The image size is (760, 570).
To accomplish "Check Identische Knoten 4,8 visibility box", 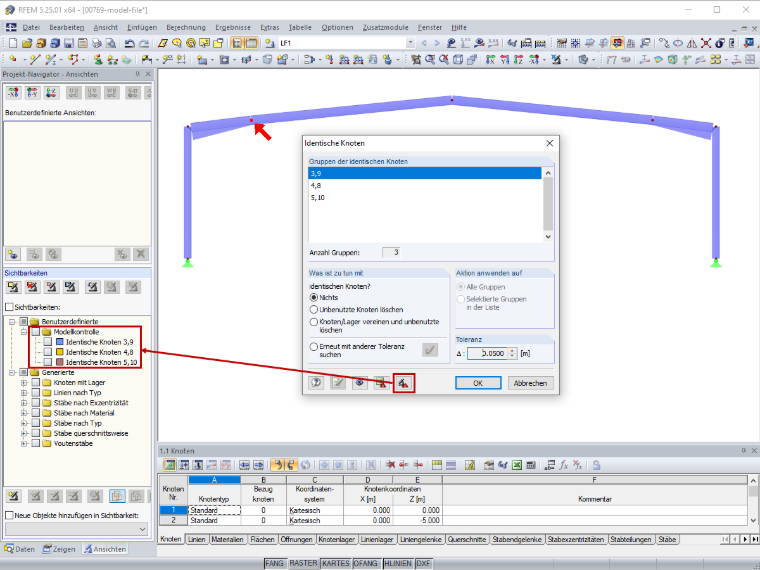I will pyautogui.click(x=48, y=352).
